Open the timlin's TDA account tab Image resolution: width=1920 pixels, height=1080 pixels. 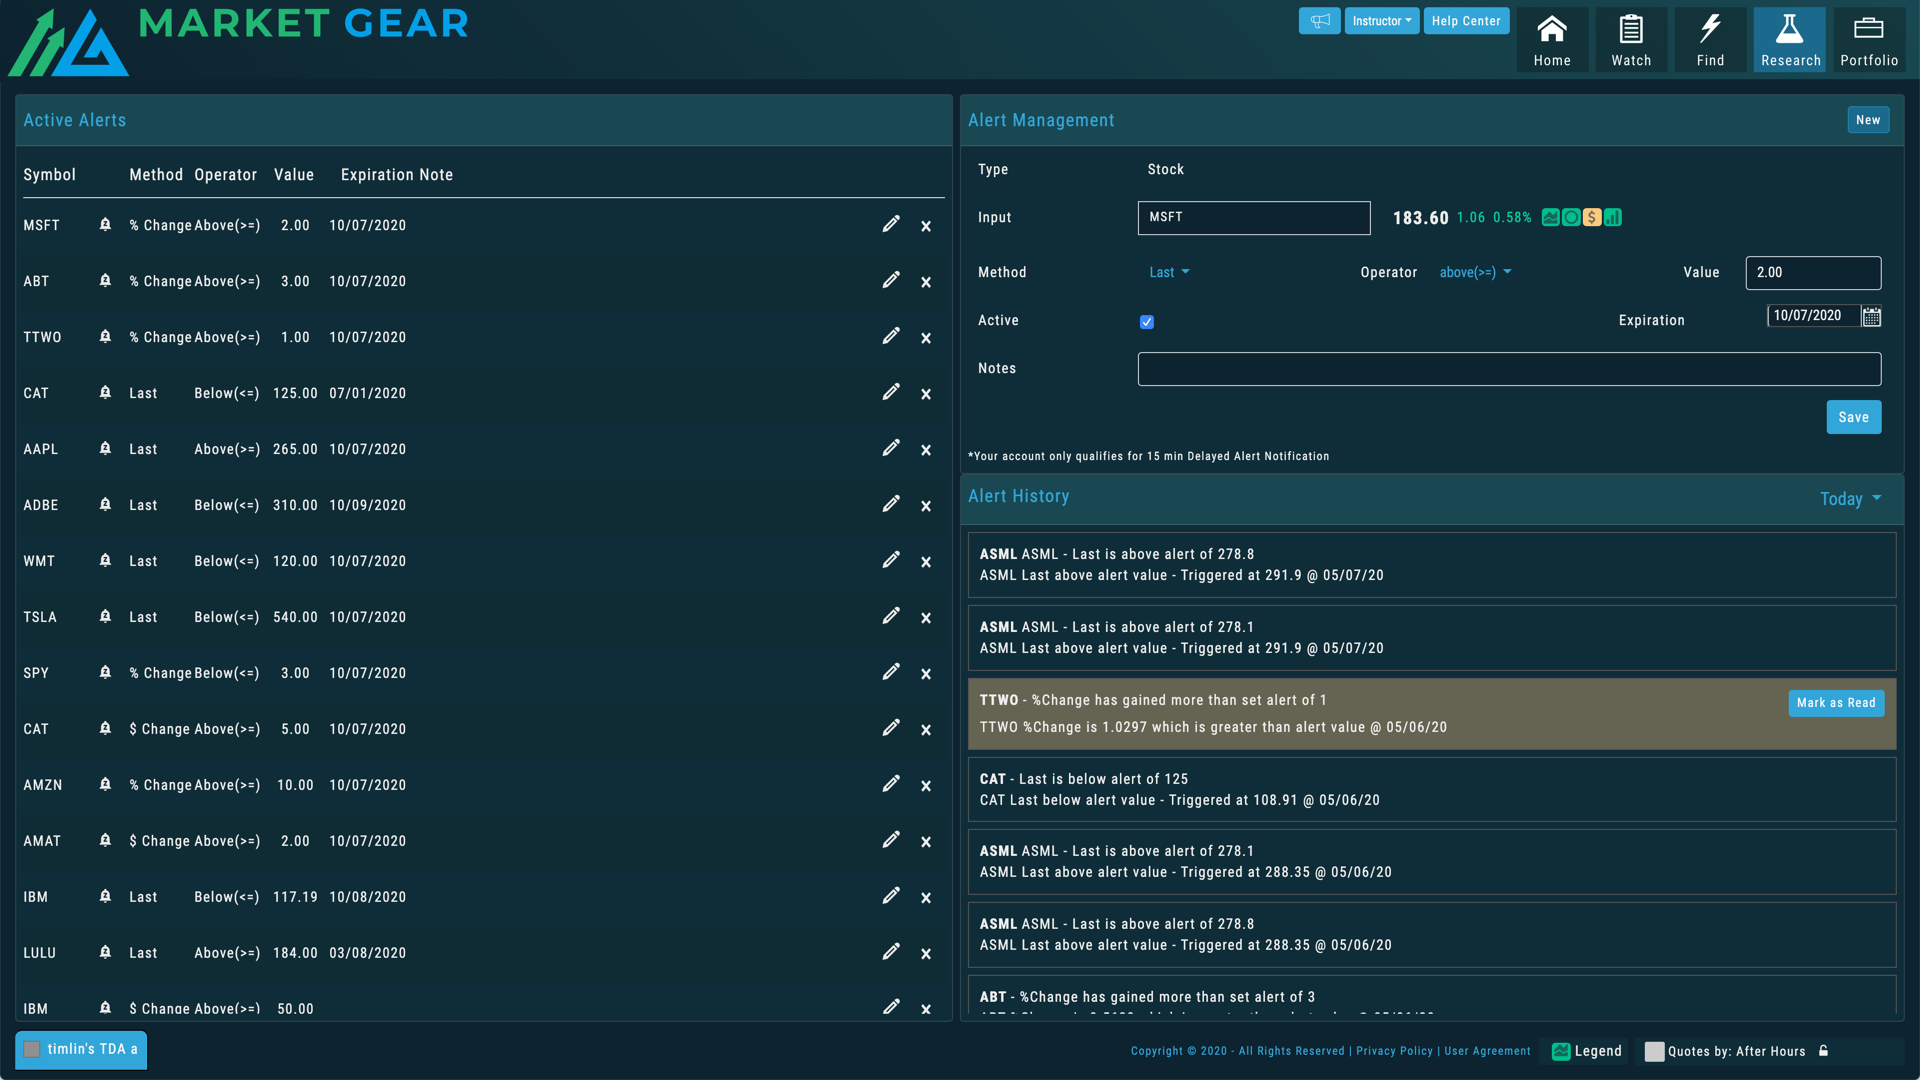[x=81, y=1050]
